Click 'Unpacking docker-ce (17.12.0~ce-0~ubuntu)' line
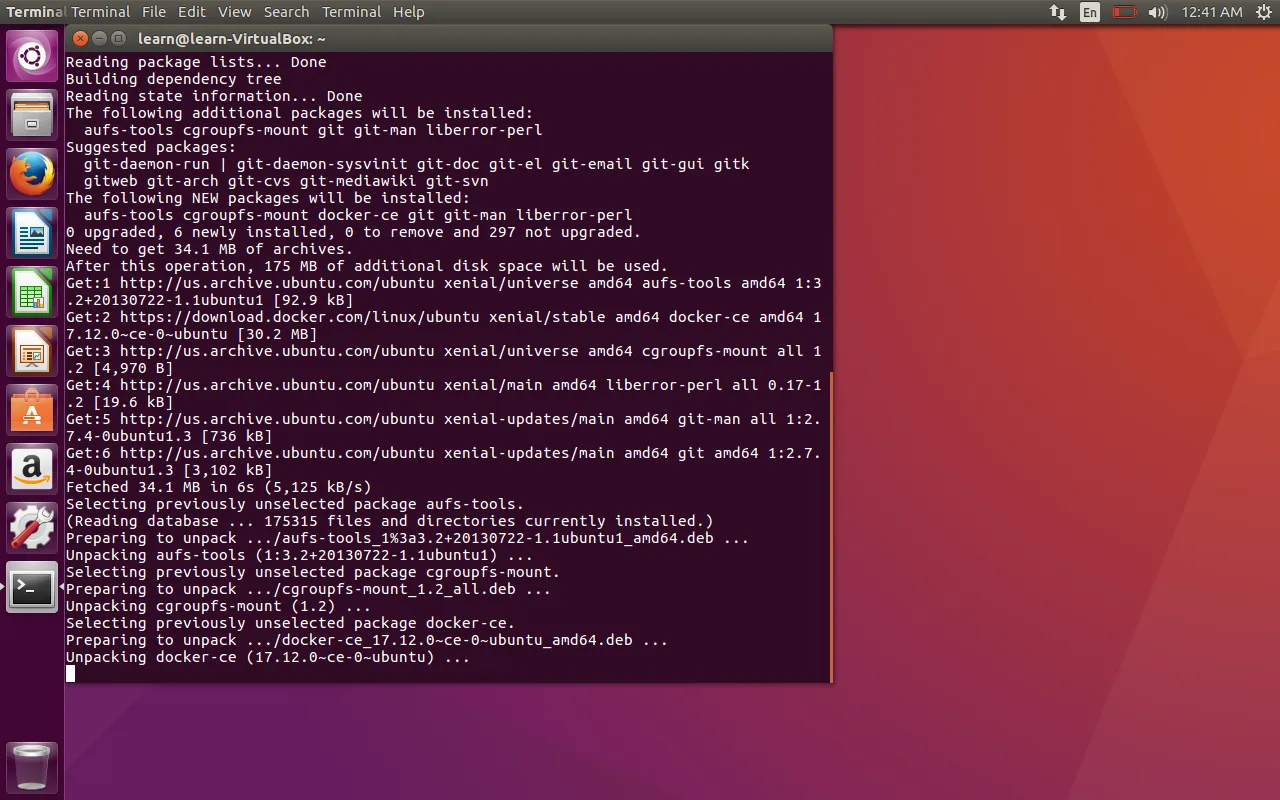 click(268, 657)
